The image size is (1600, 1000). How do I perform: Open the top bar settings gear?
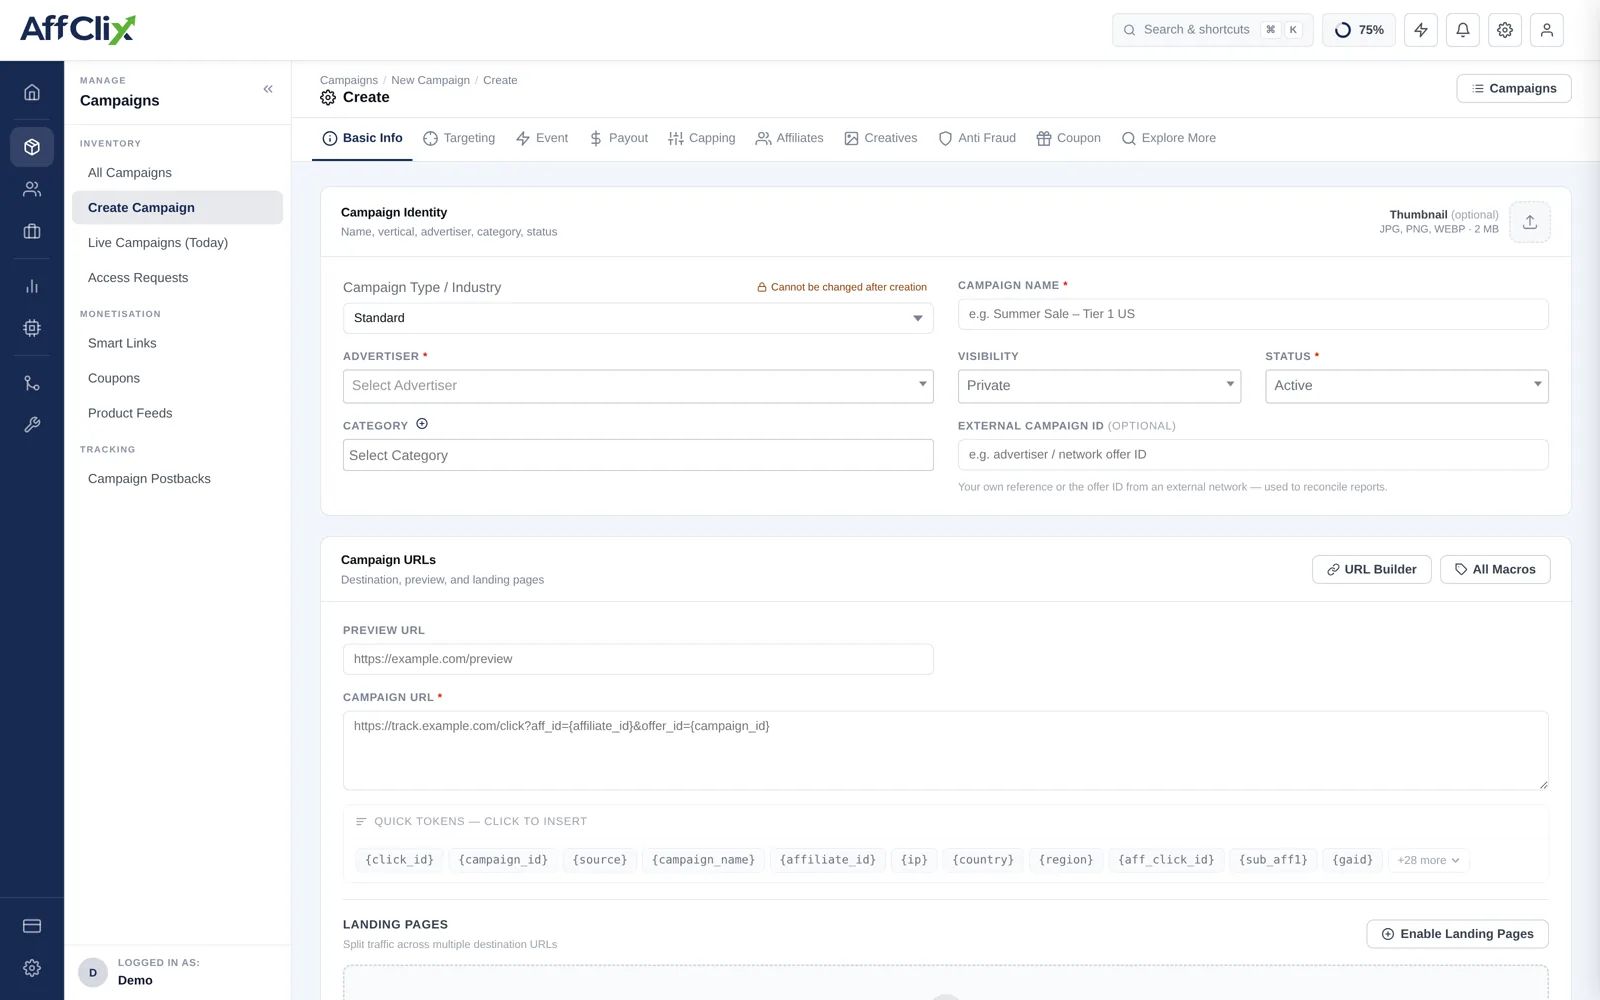click(1505, 30)
